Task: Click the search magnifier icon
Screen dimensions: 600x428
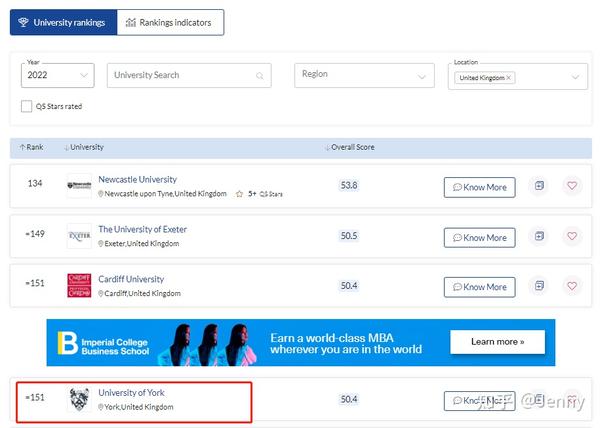Action: (260, 76)
